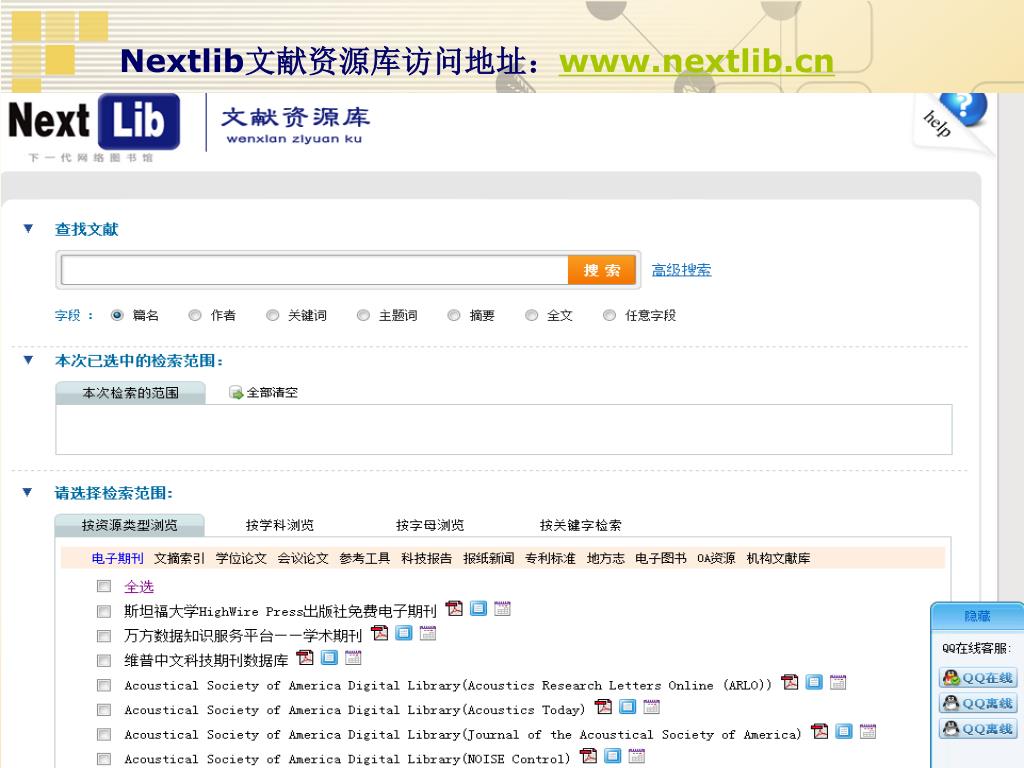This screenshot has width=1024, height=768.
Task: Select the 任意字段 field radio button
Action: coord(609,315)
